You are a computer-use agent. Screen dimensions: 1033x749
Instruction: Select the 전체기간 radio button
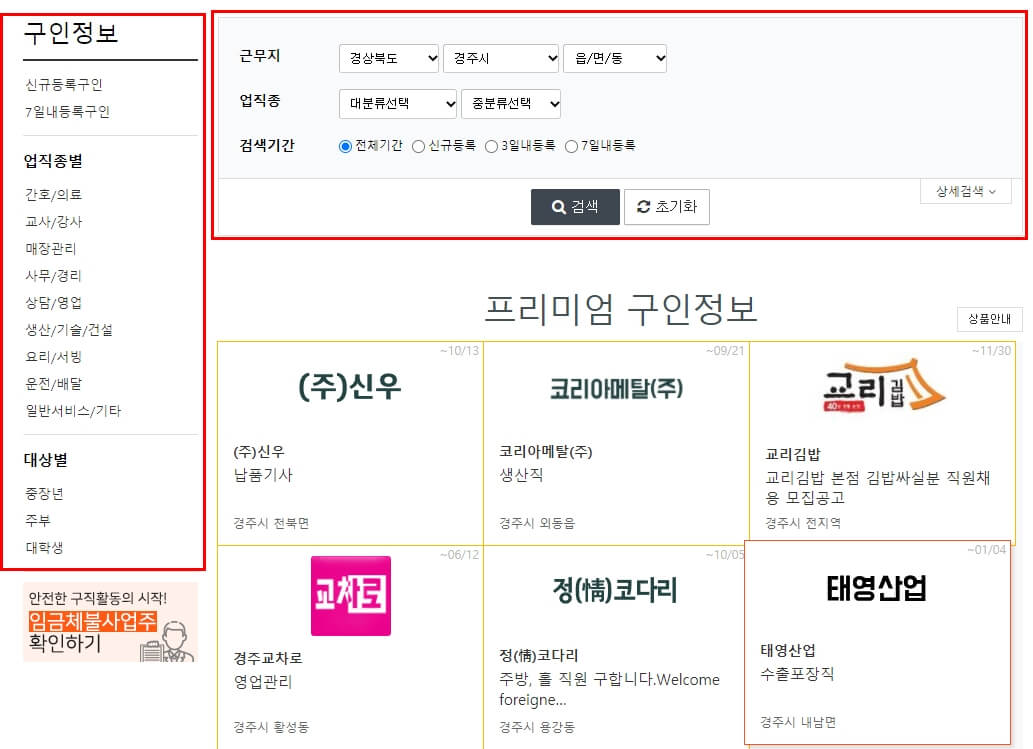click(x=343, y=145)
